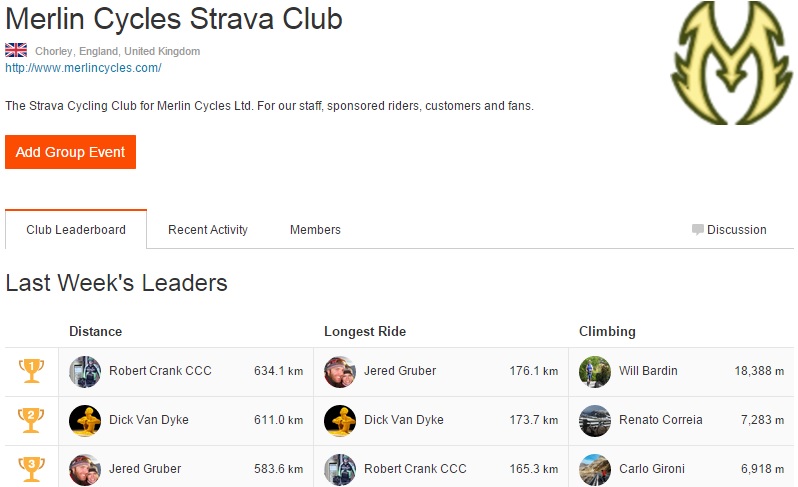Click Will Bardin's name in Climbing

click(x=648, y=371)
